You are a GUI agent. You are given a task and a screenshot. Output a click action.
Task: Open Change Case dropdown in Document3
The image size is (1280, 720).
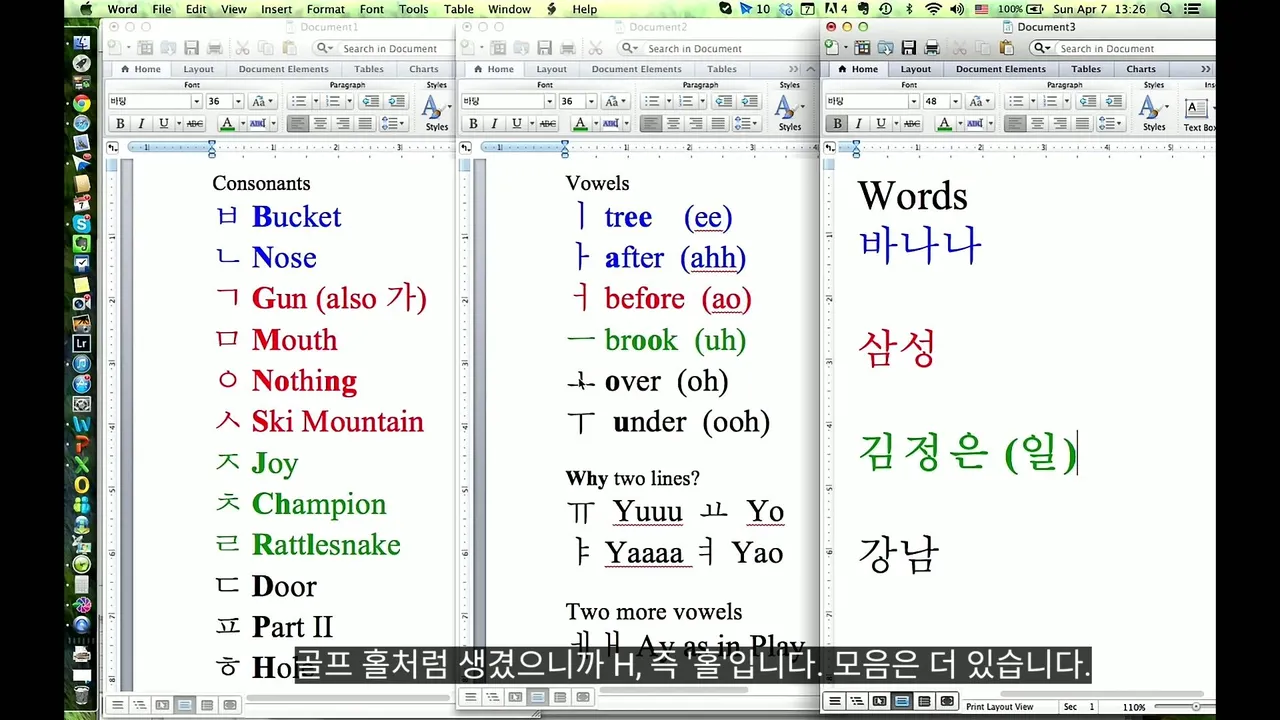click(x=980, y=101)
